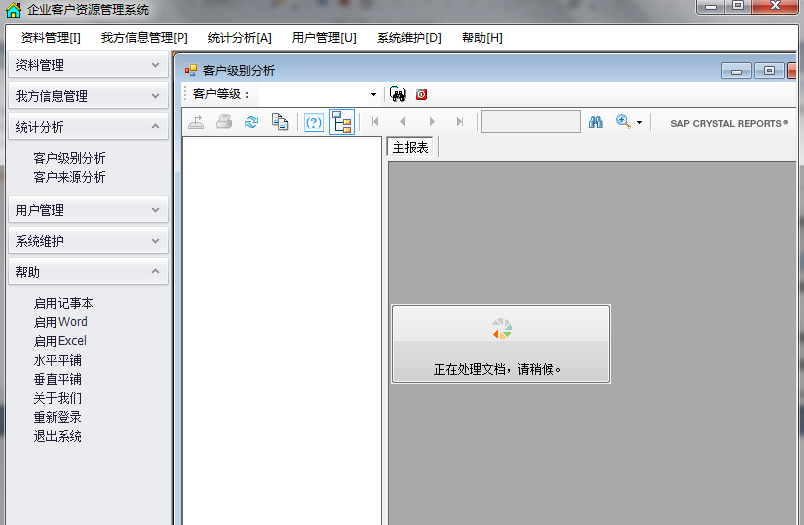Open the 系统维护[D] menu
This screenshot has height=525, width=804.
point(409,38)
